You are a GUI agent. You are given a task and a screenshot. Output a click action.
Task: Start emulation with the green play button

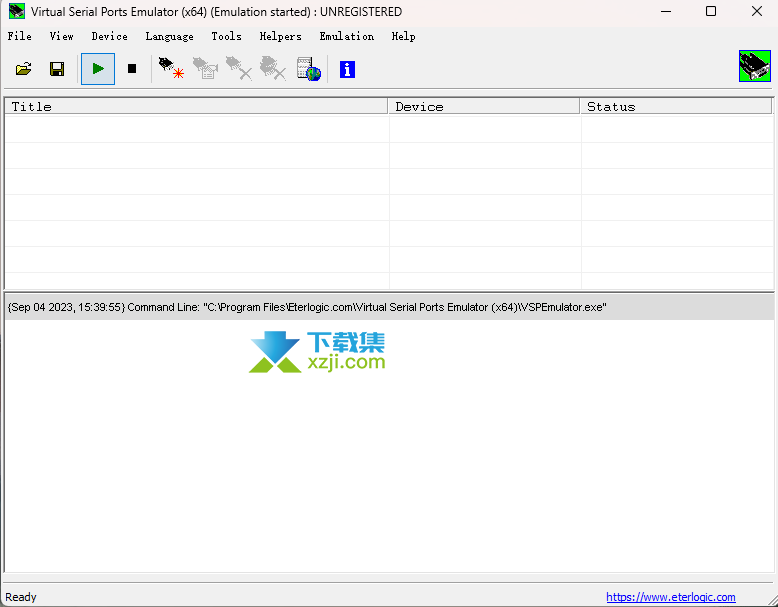click(98, 69)
